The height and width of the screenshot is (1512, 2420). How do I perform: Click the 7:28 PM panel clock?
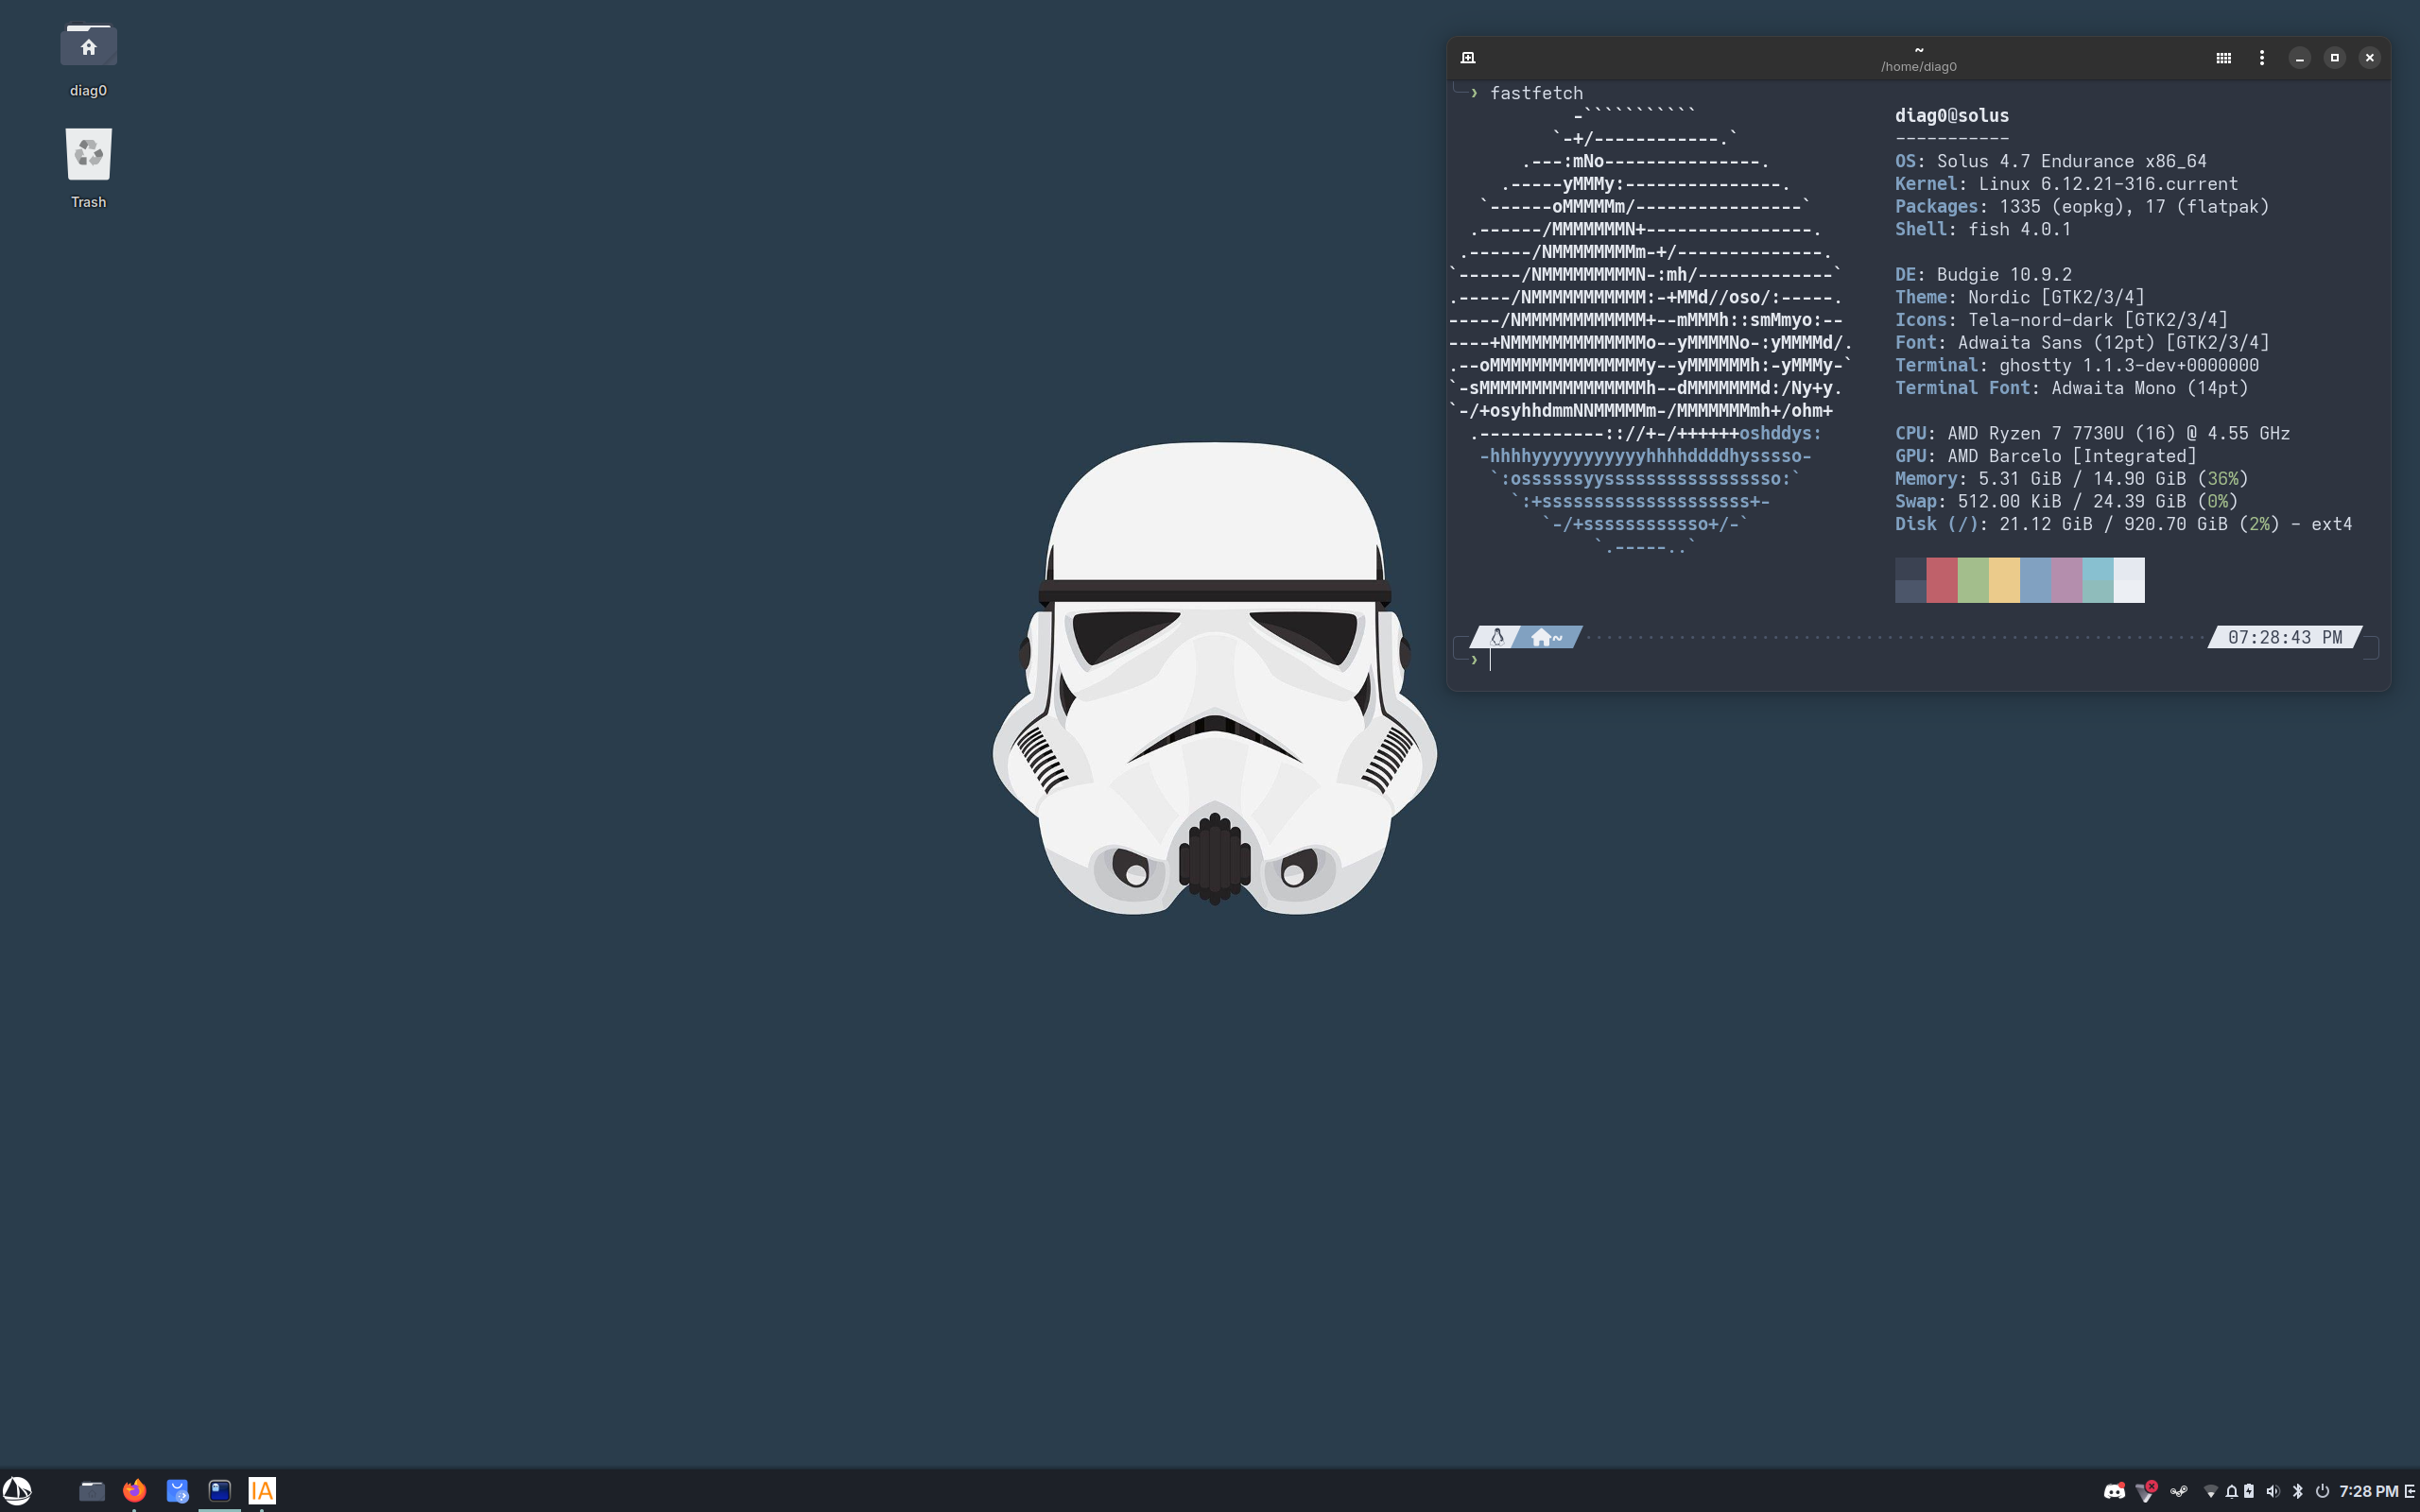[2368, 1491]
